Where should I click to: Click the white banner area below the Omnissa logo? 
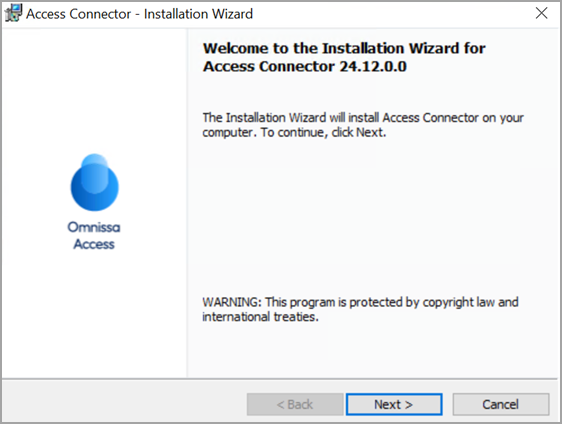[94, 314]
